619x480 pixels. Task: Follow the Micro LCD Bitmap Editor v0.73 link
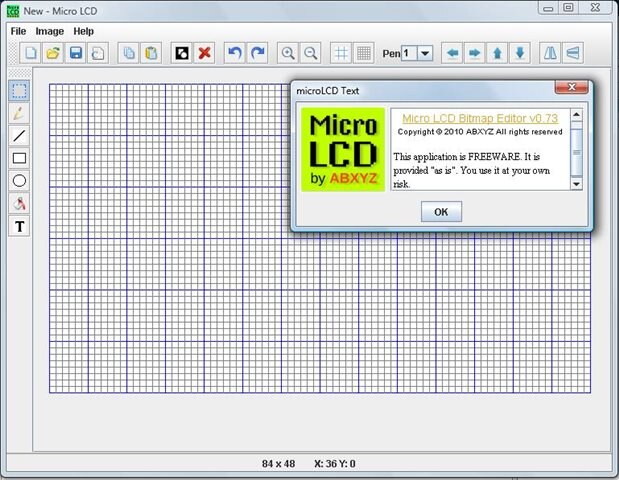(x=480, y=118)
